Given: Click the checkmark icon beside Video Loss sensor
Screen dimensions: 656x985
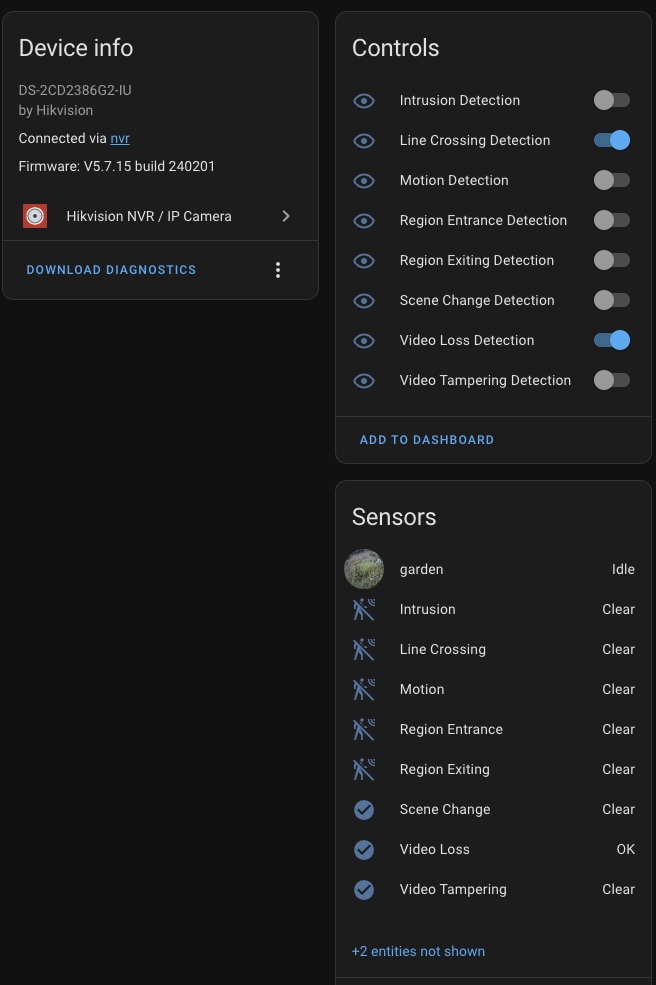Looking at the screenshot, I should [364, 849].
